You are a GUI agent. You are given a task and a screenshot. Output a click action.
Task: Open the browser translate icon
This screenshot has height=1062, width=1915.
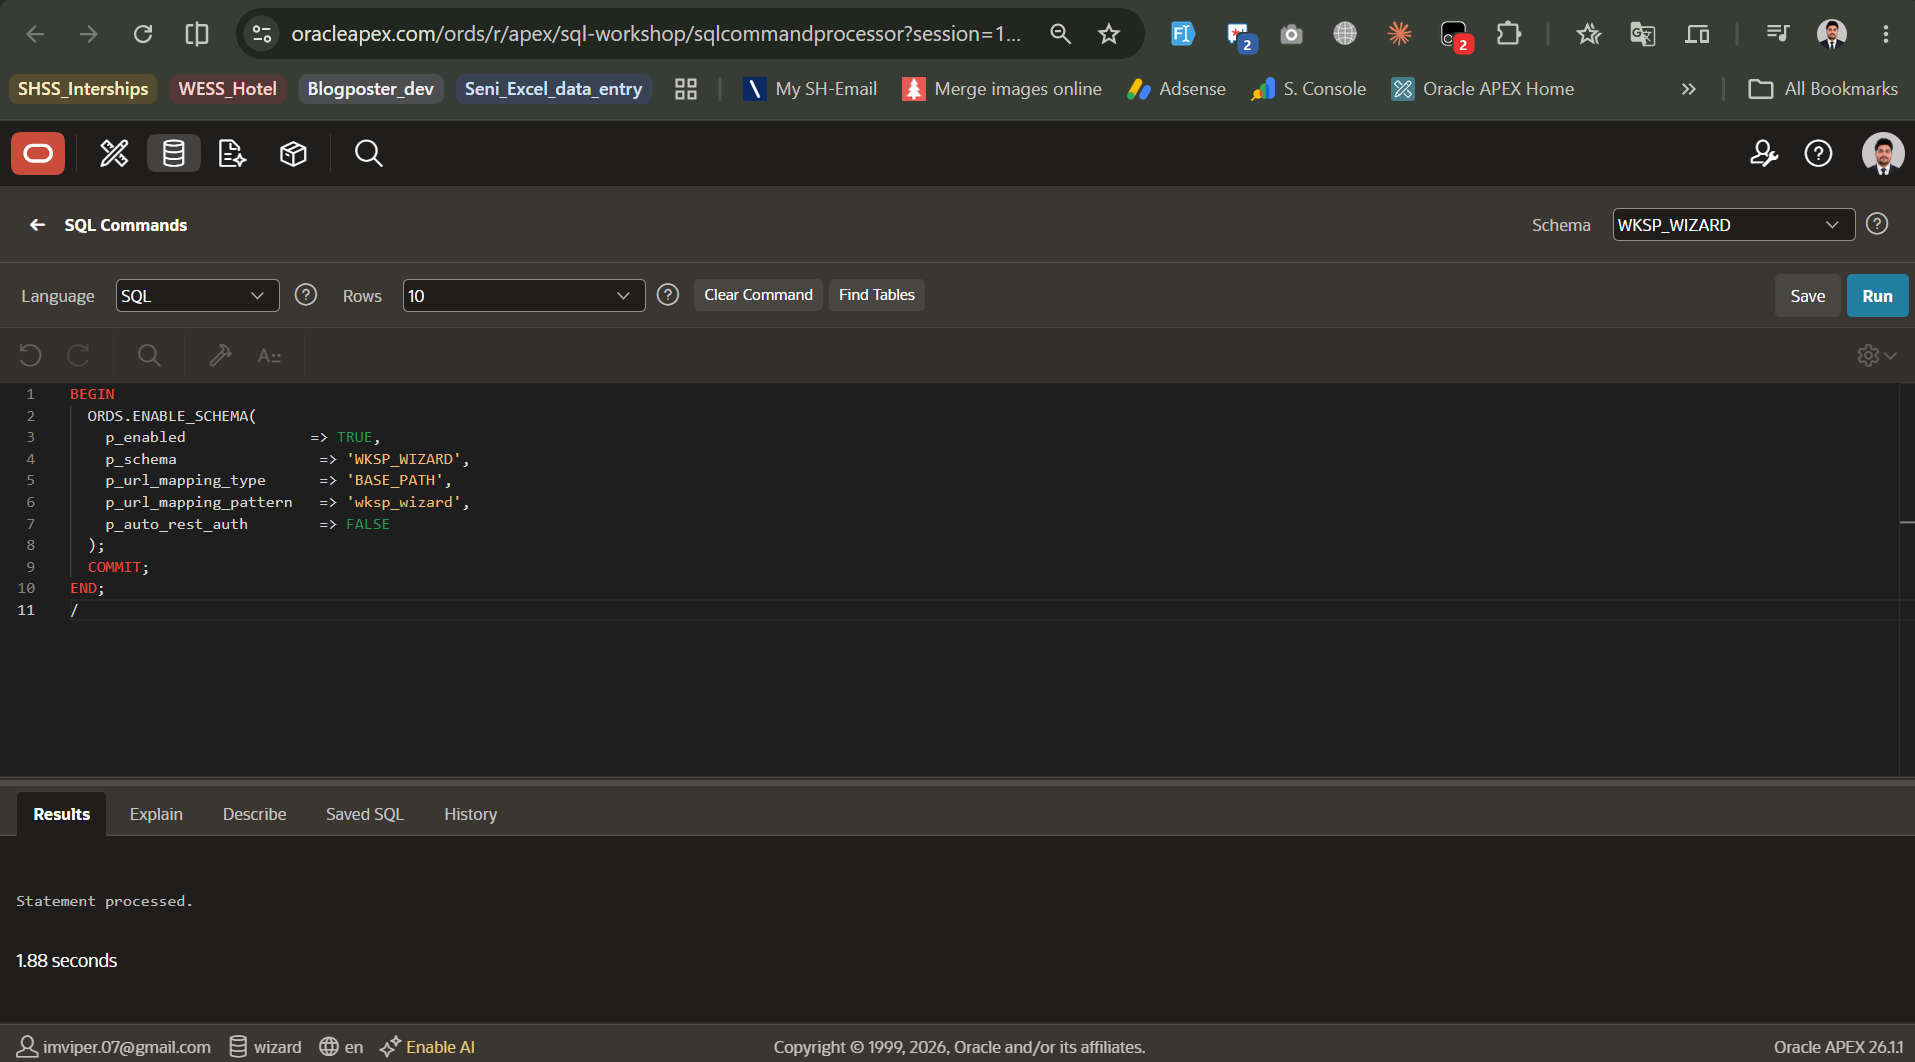[1642, 34]
